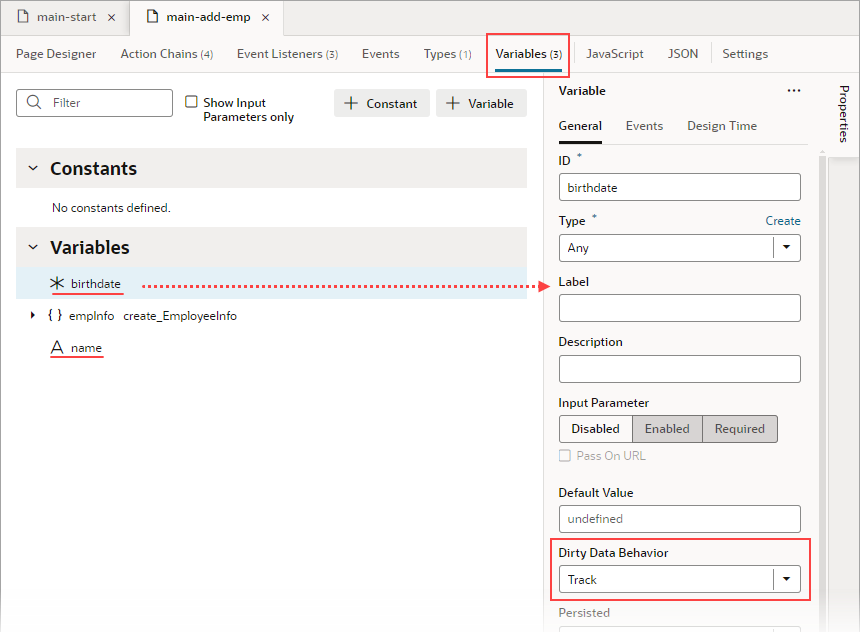Set Input Parameter to Enabled
The width and height of the screenshot is (860, 632).
click(667, 428)
